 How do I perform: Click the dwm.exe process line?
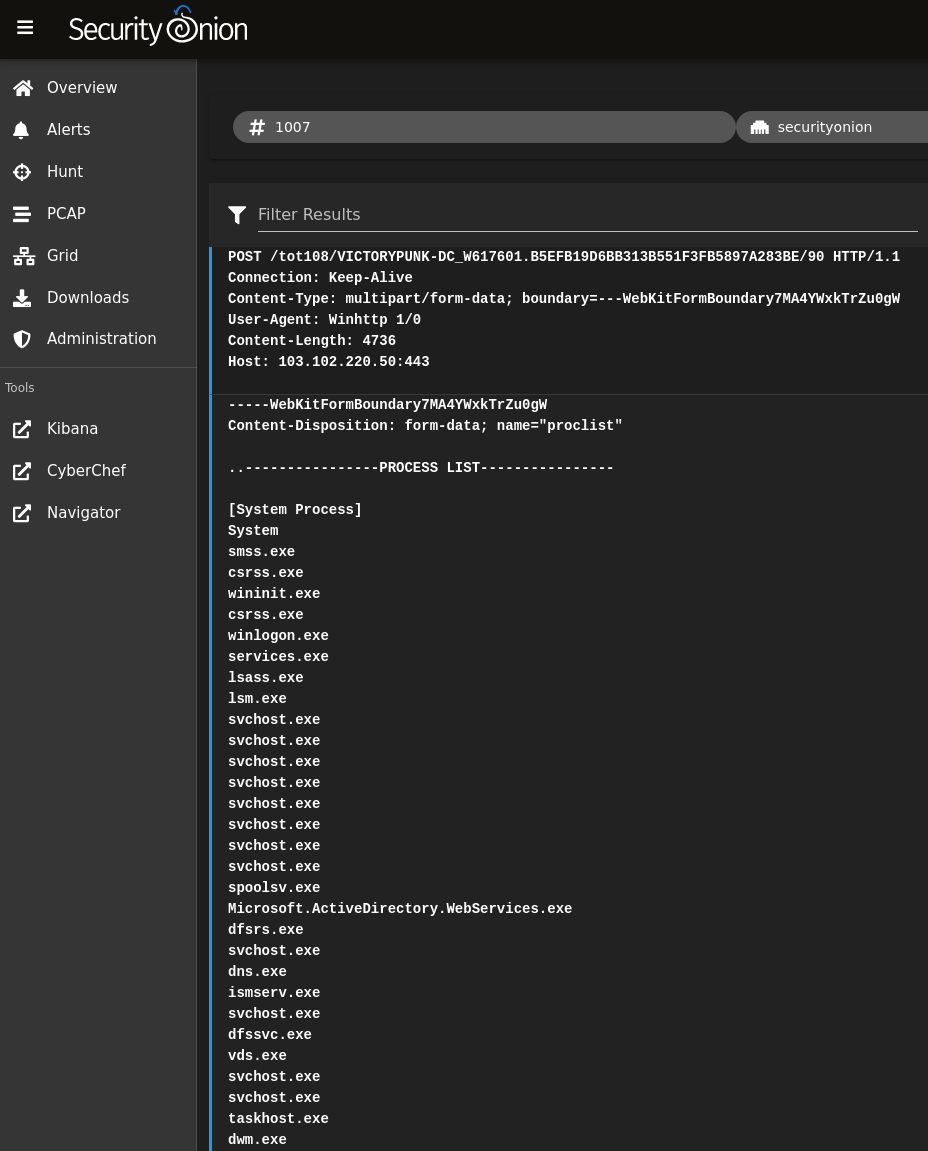257,1139
